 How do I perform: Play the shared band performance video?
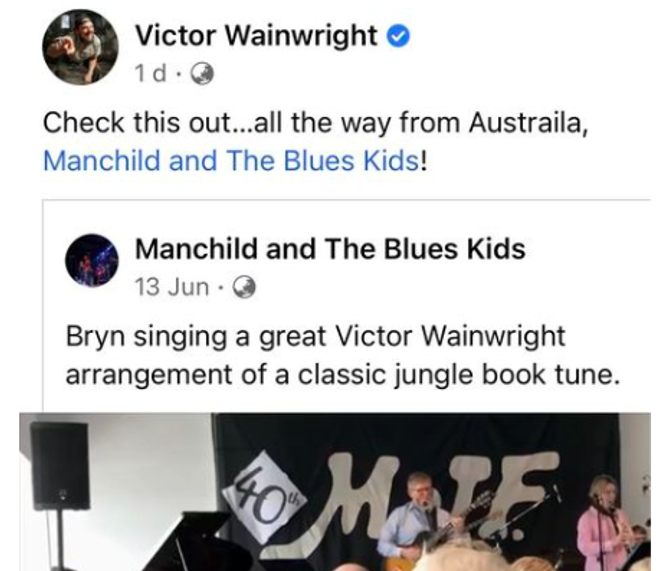pos(335,492)
